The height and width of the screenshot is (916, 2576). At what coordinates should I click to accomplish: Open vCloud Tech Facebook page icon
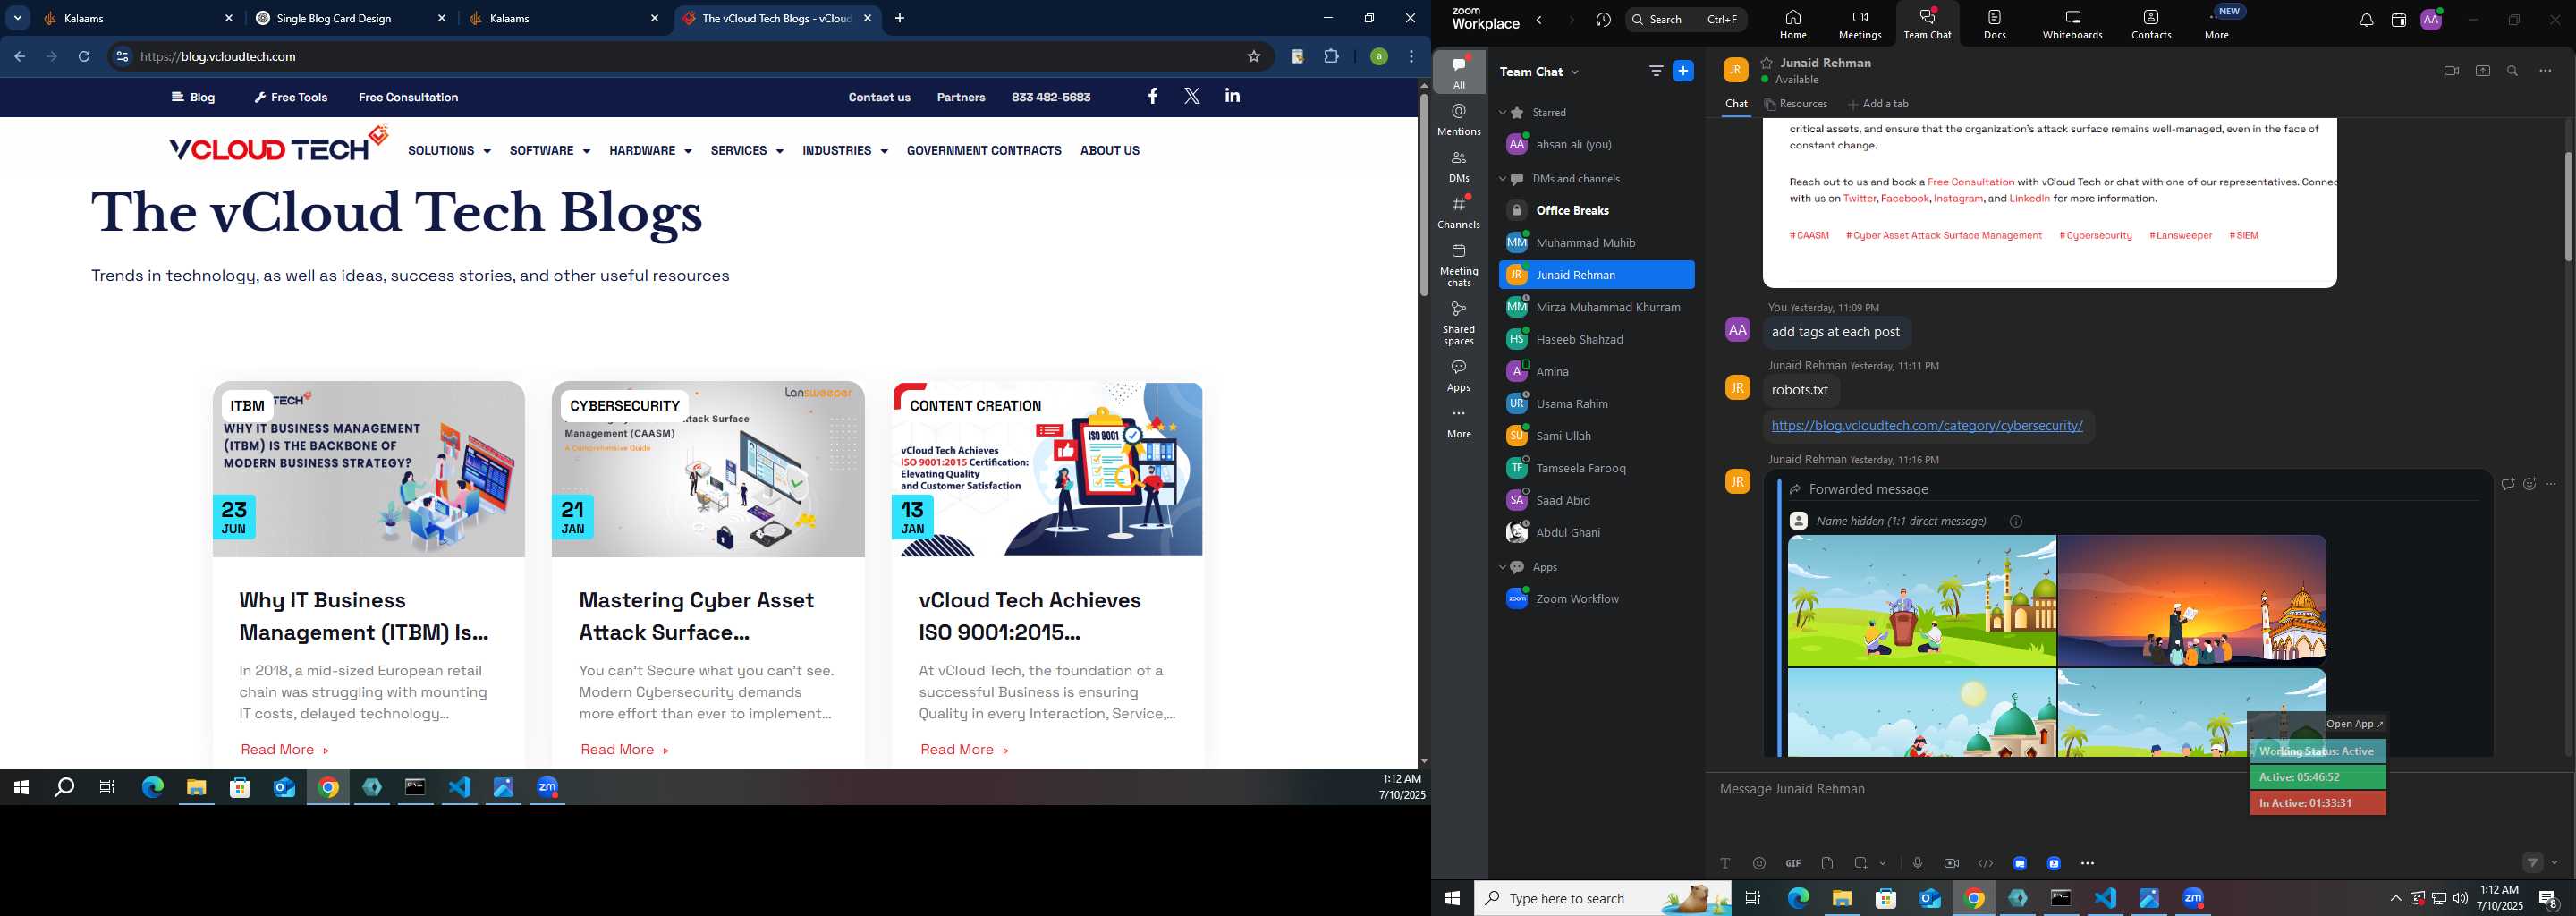(1153, 96)
